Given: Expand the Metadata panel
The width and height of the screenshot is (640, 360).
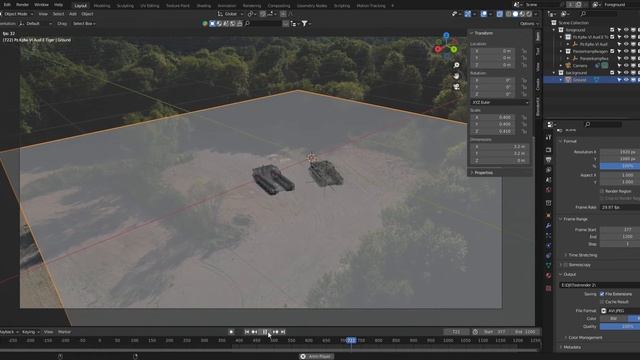Looking at the screenshot, I should (572, 347).
